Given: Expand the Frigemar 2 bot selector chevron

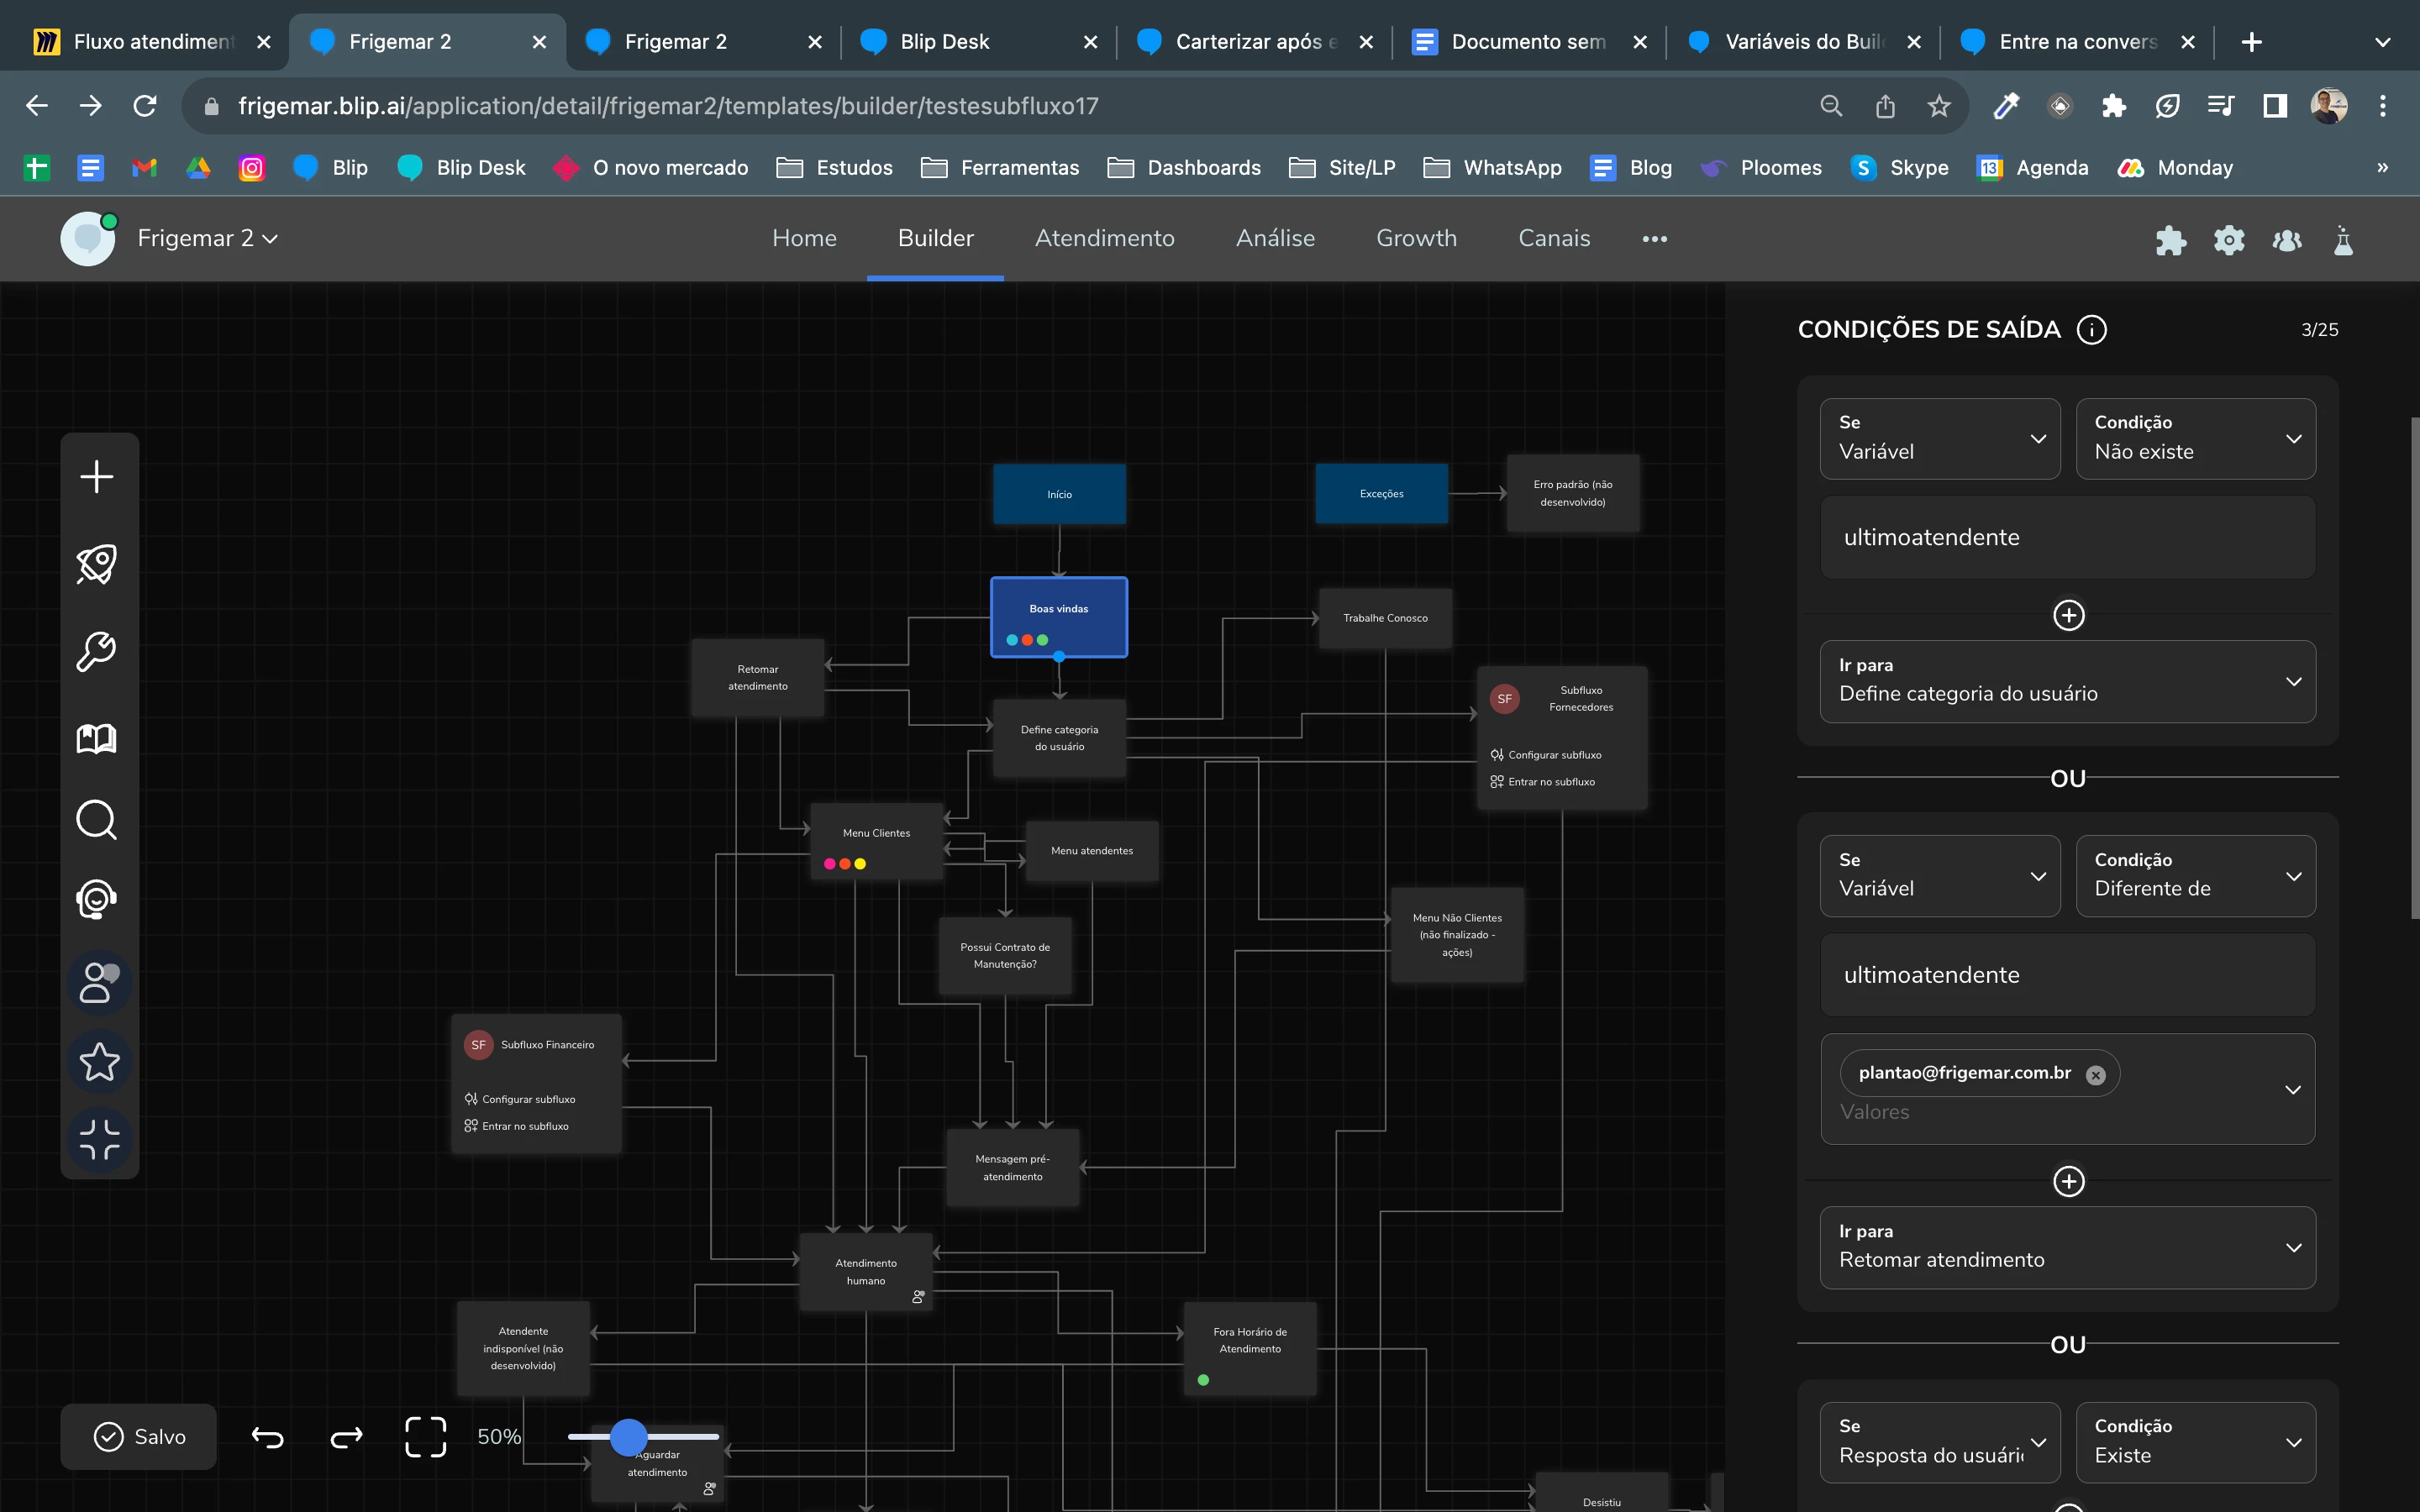Looking at the screenshot, I should (270, 239).
